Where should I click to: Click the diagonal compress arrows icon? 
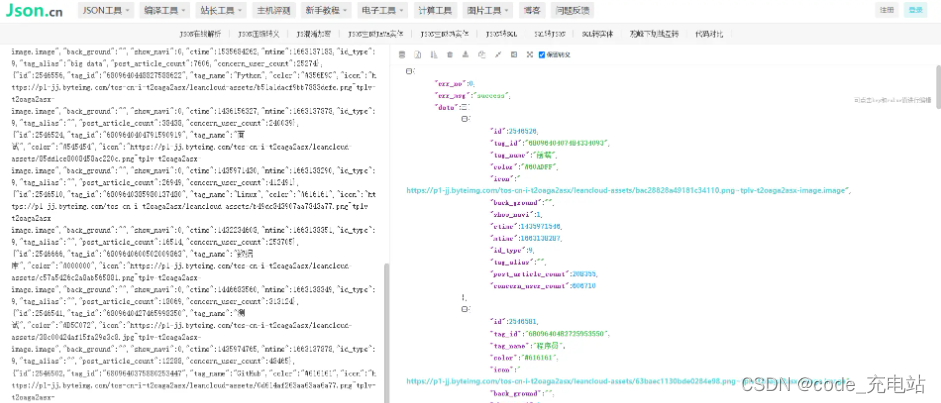coord(498,55)
